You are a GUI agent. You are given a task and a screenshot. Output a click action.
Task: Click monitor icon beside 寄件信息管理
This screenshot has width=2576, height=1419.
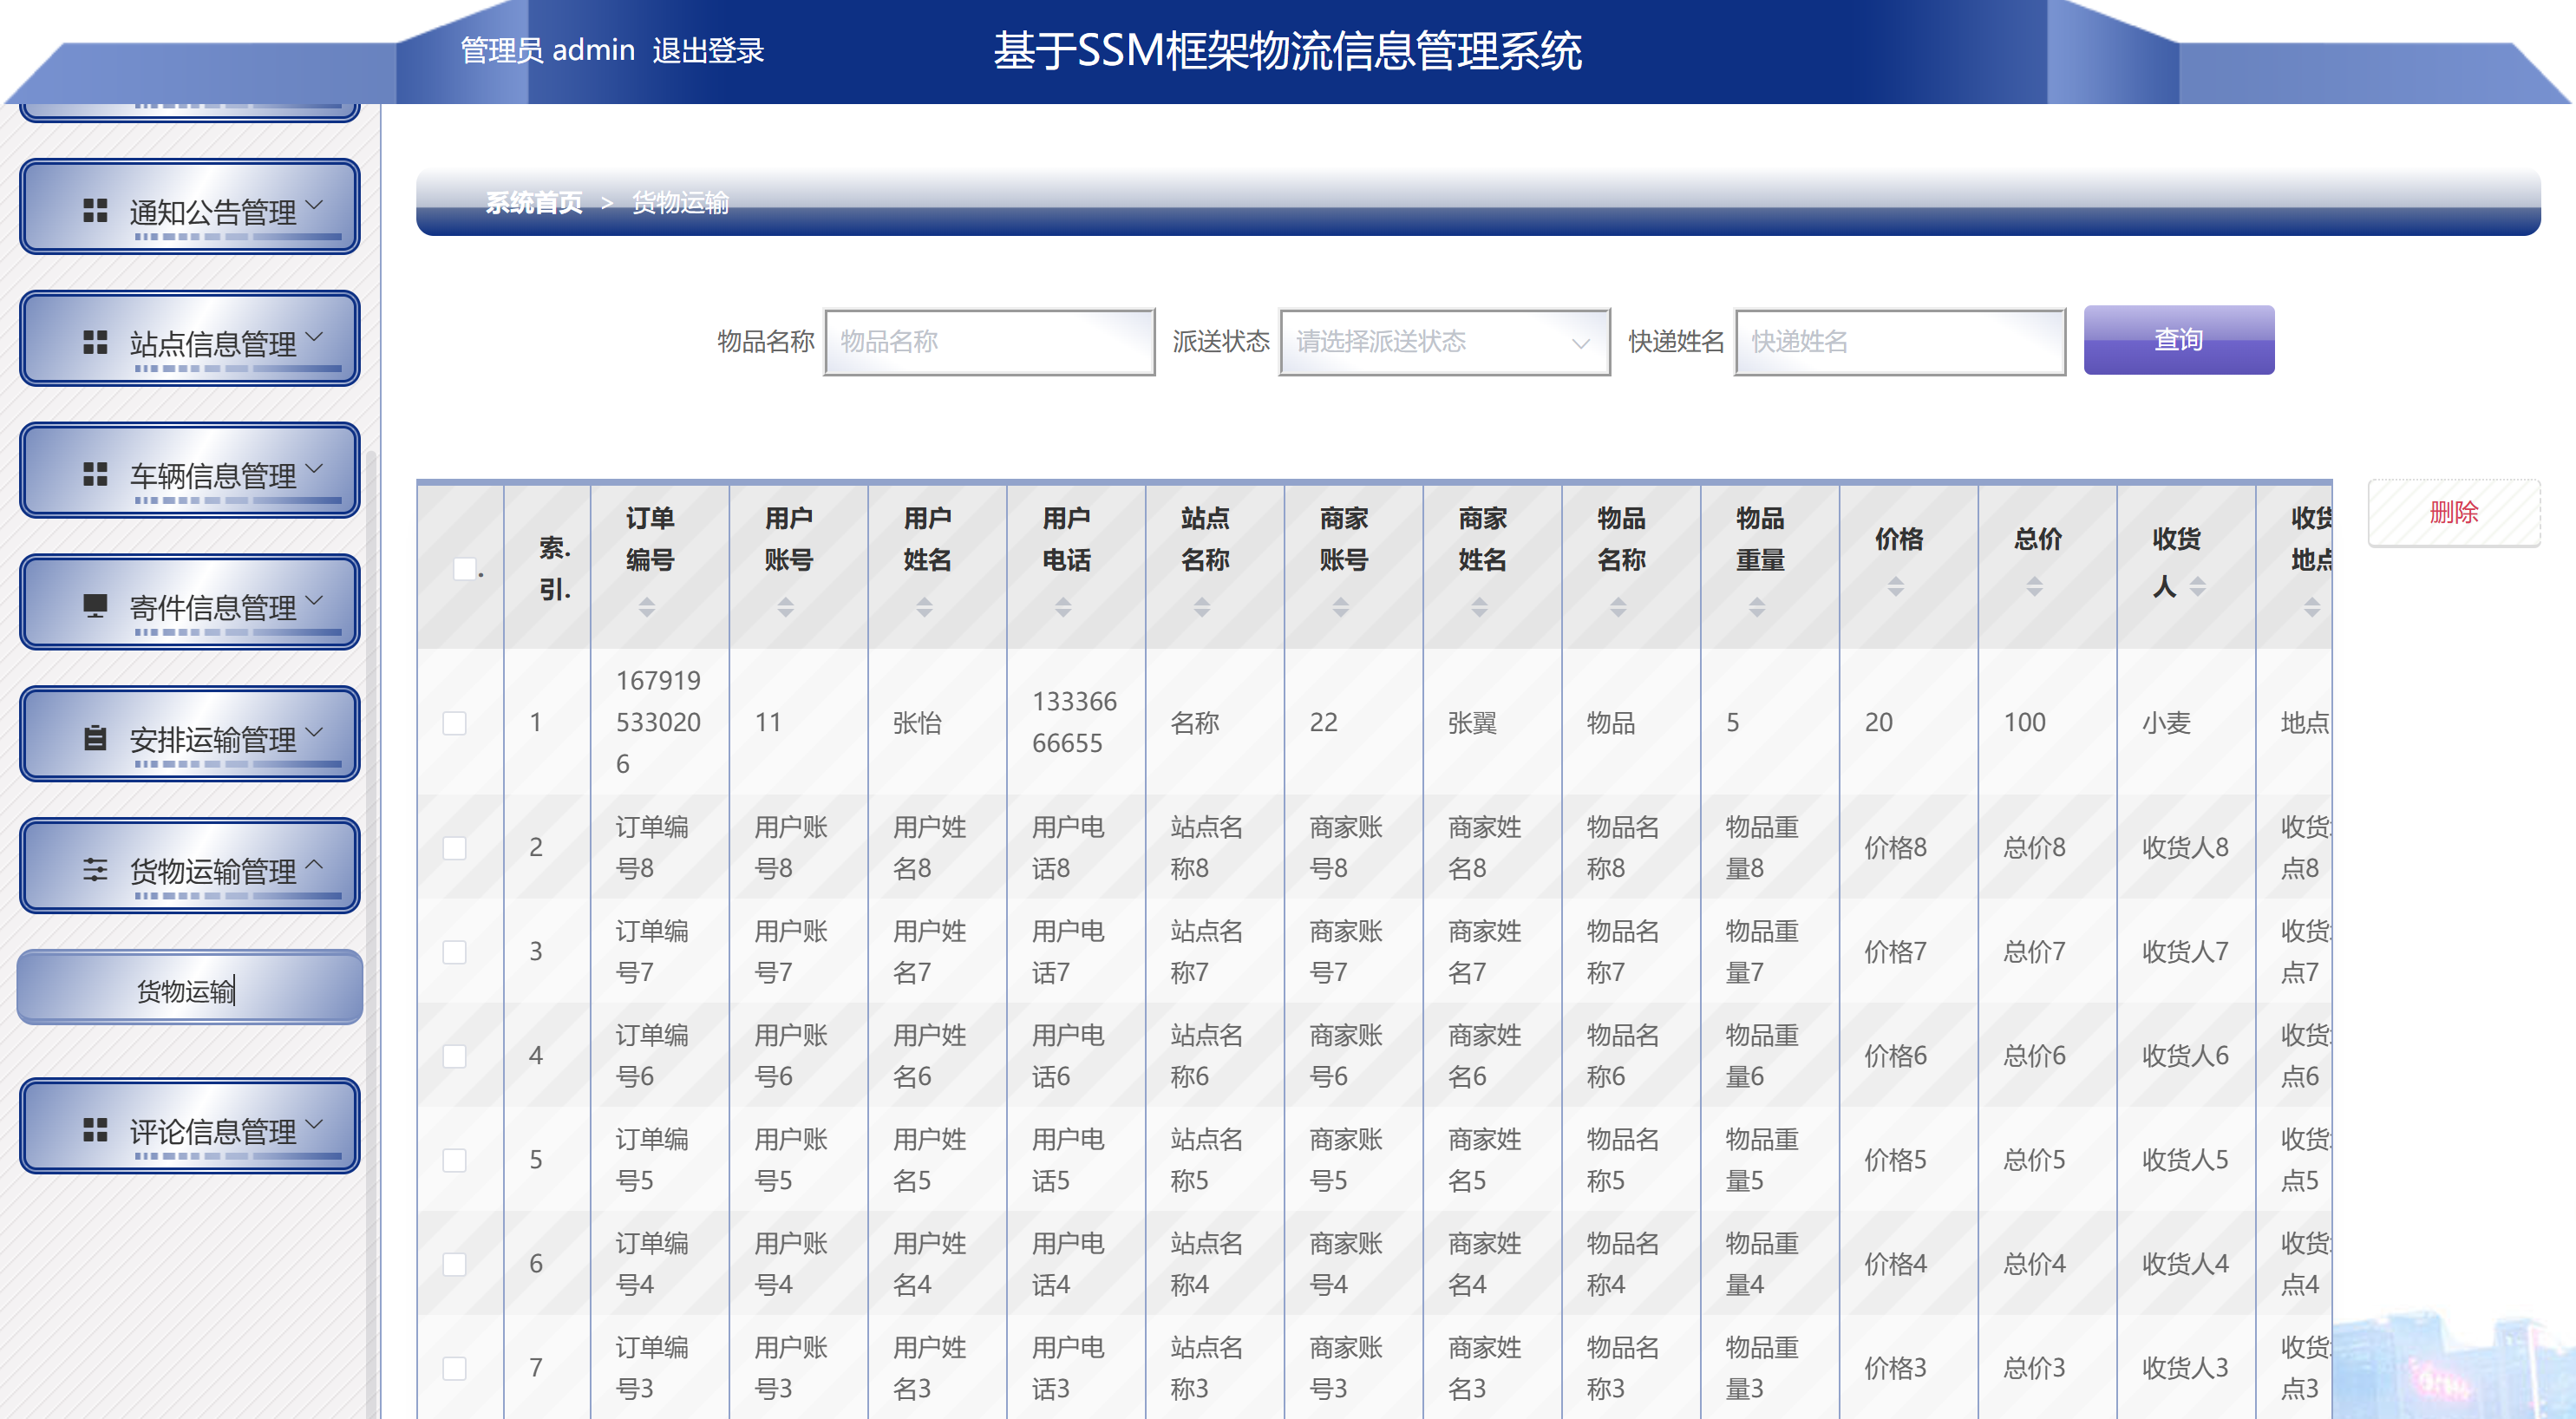coord(95,606)
